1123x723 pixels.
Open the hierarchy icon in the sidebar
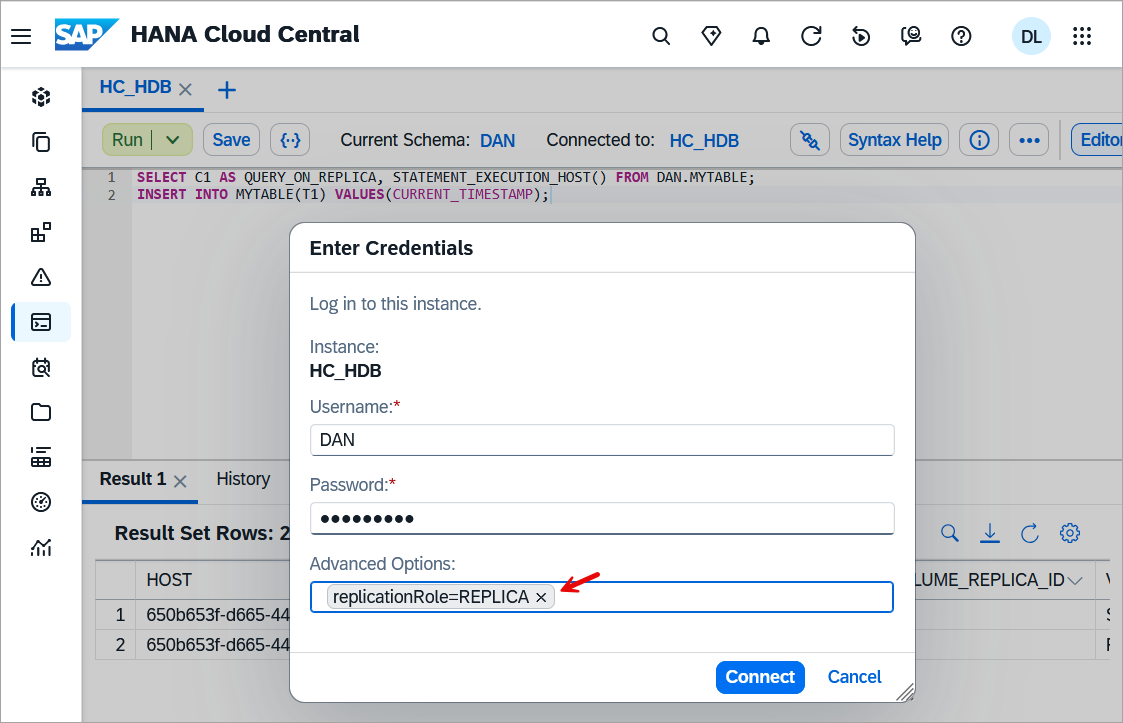(41, 188)
